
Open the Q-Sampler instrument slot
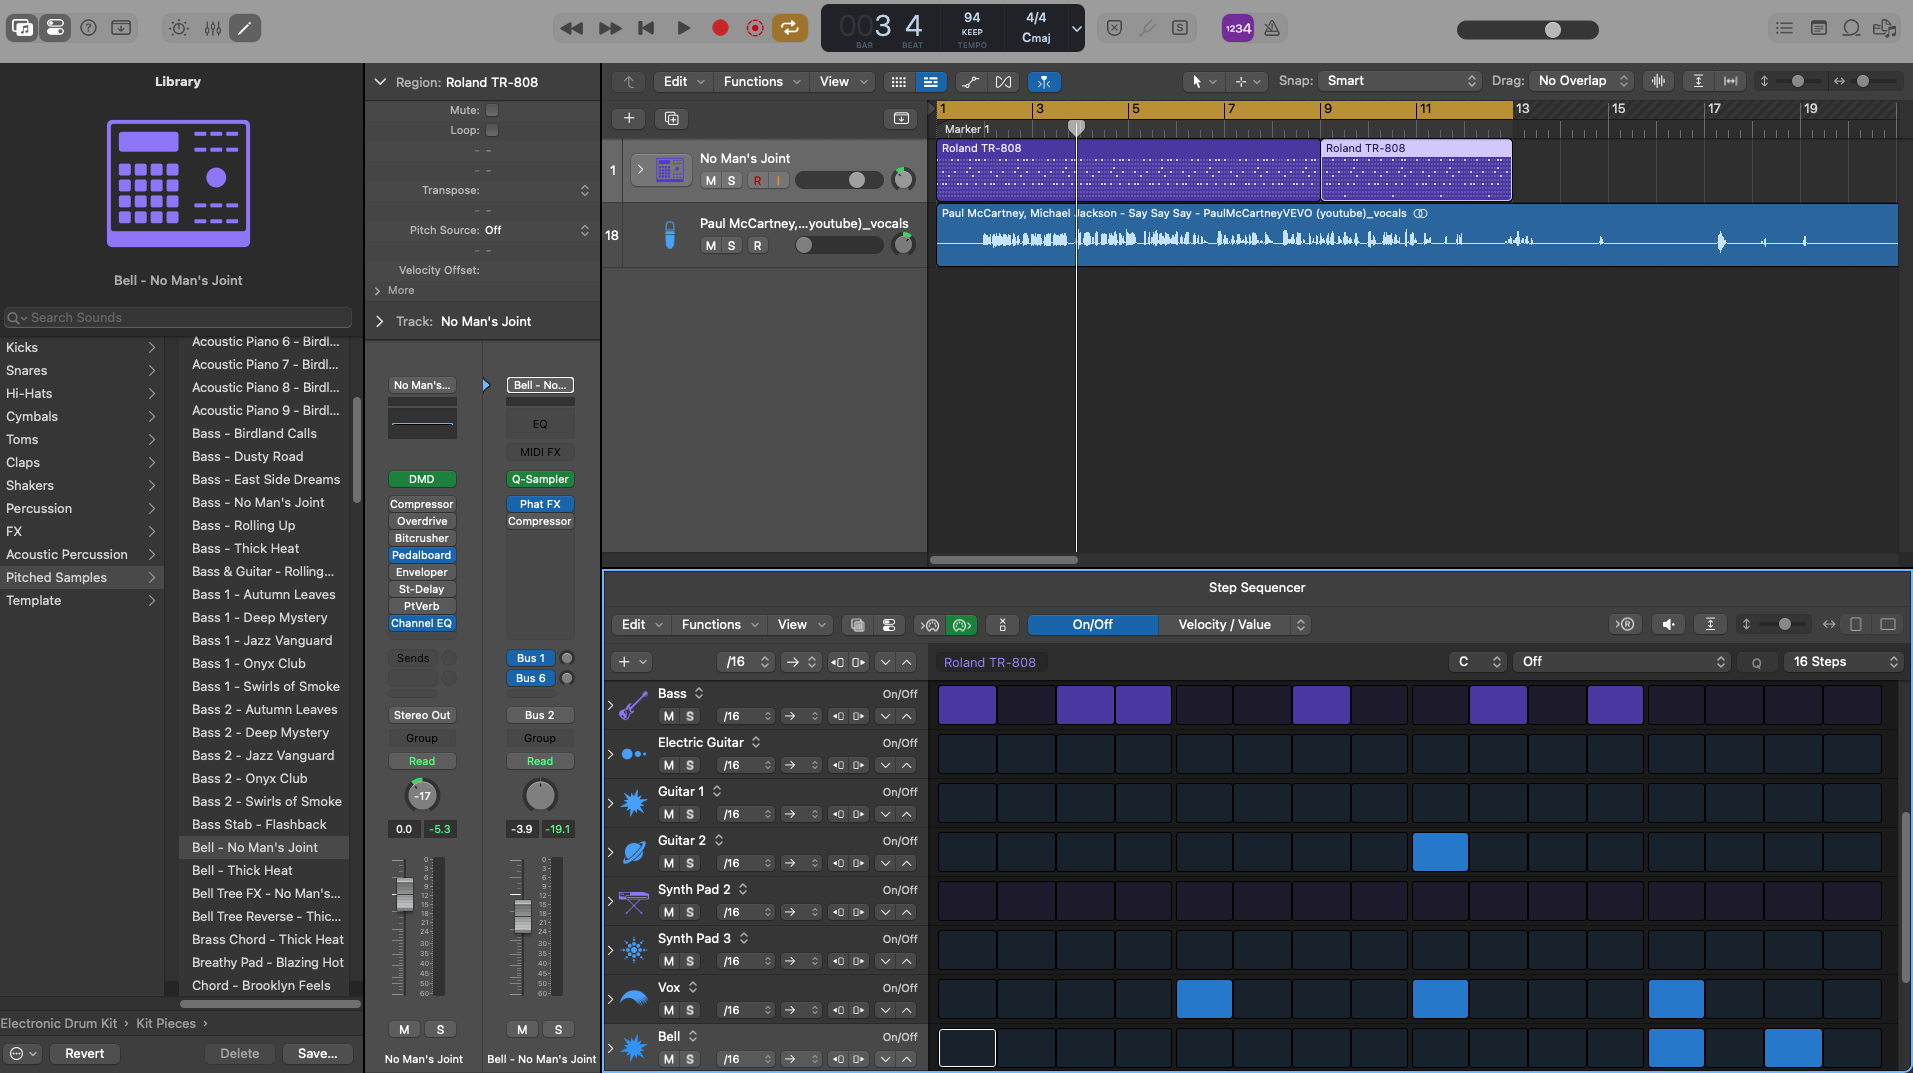point(540,480)
